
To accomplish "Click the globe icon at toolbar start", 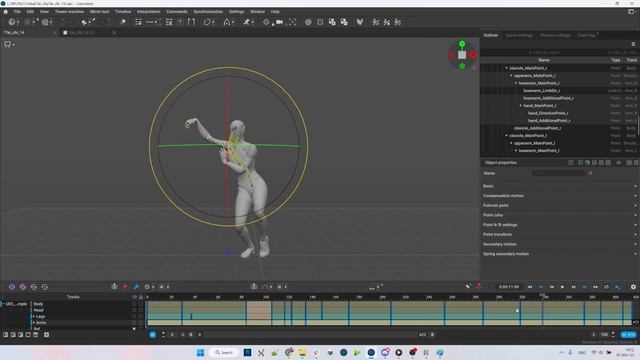I will tap(12, 22).
